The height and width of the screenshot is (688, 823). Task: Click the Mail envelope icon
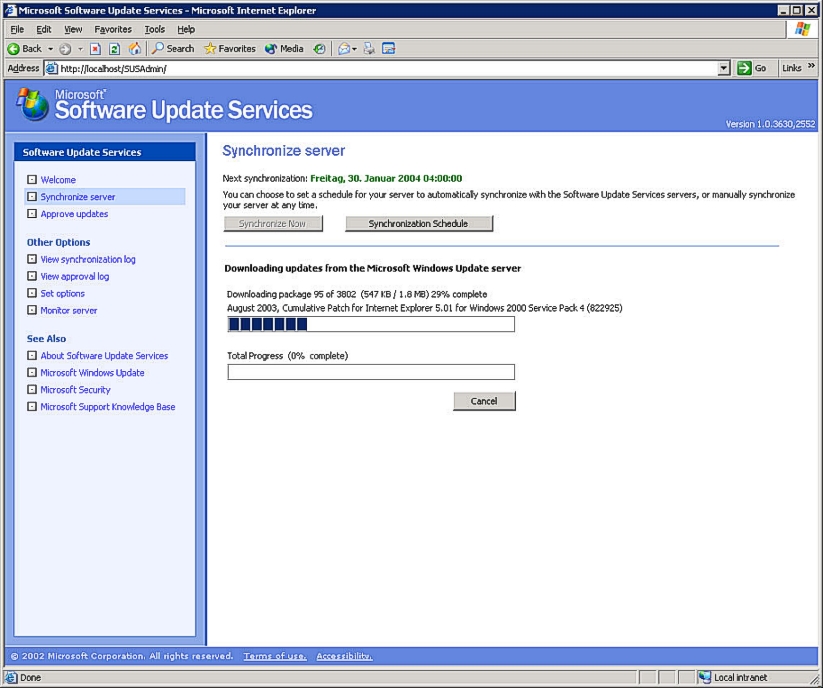pyautogui.click(x=344, y=49)
